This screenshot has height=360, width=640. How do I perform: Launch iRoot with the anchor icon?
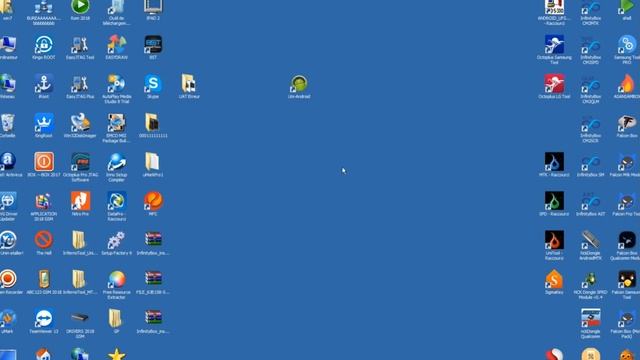pyautogui.click(x=44, y=84)
